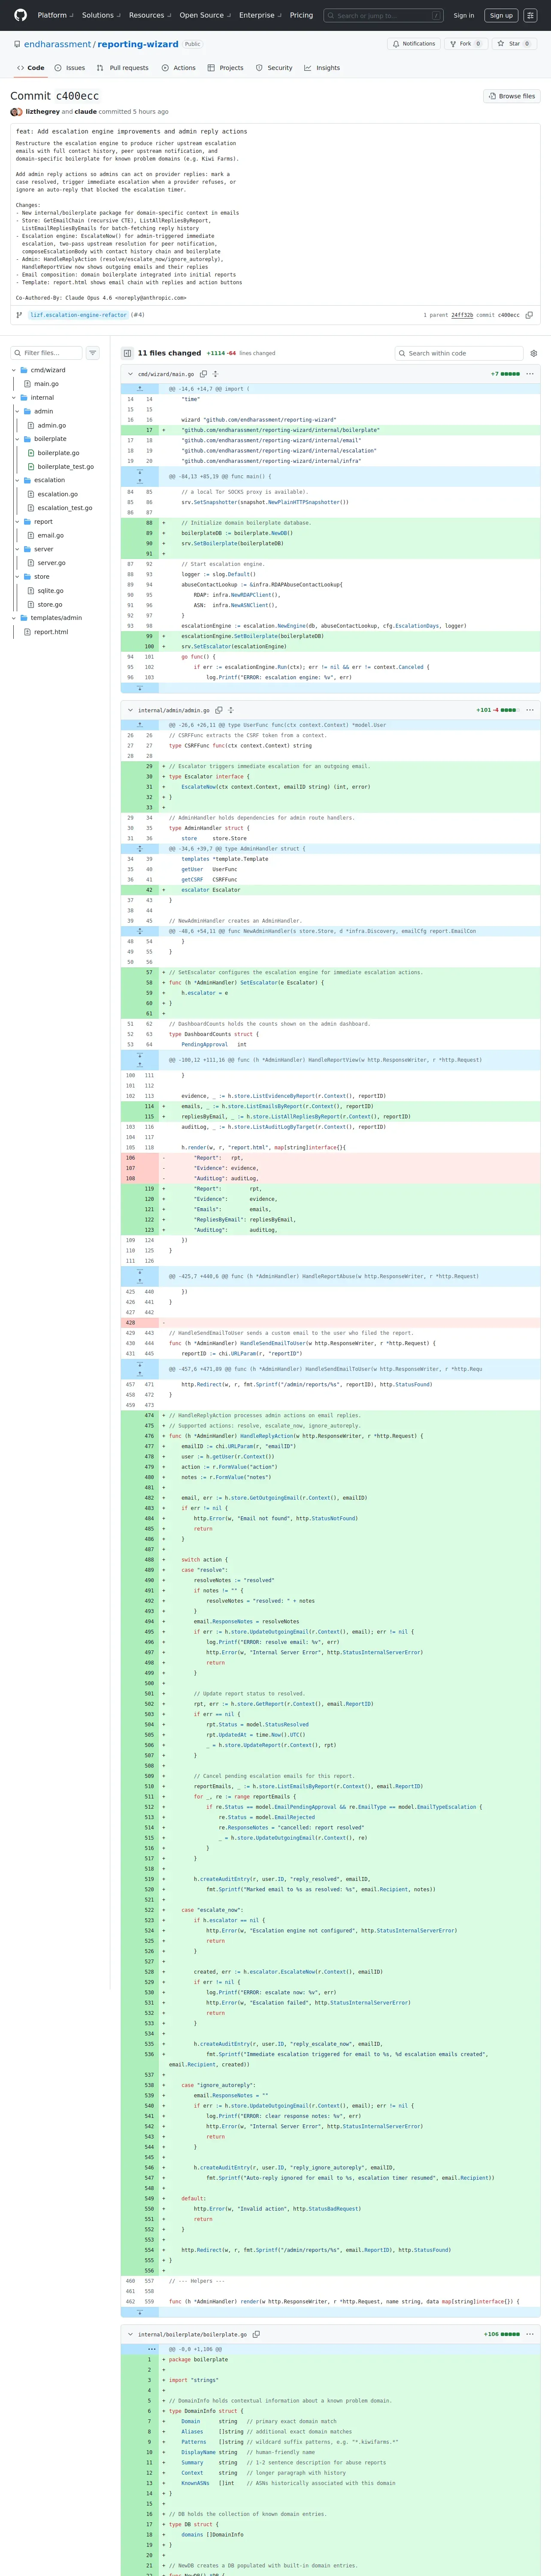Screen dimensions: 551x2576
Task: Go to the Pricing page
Action: [301, 15]
